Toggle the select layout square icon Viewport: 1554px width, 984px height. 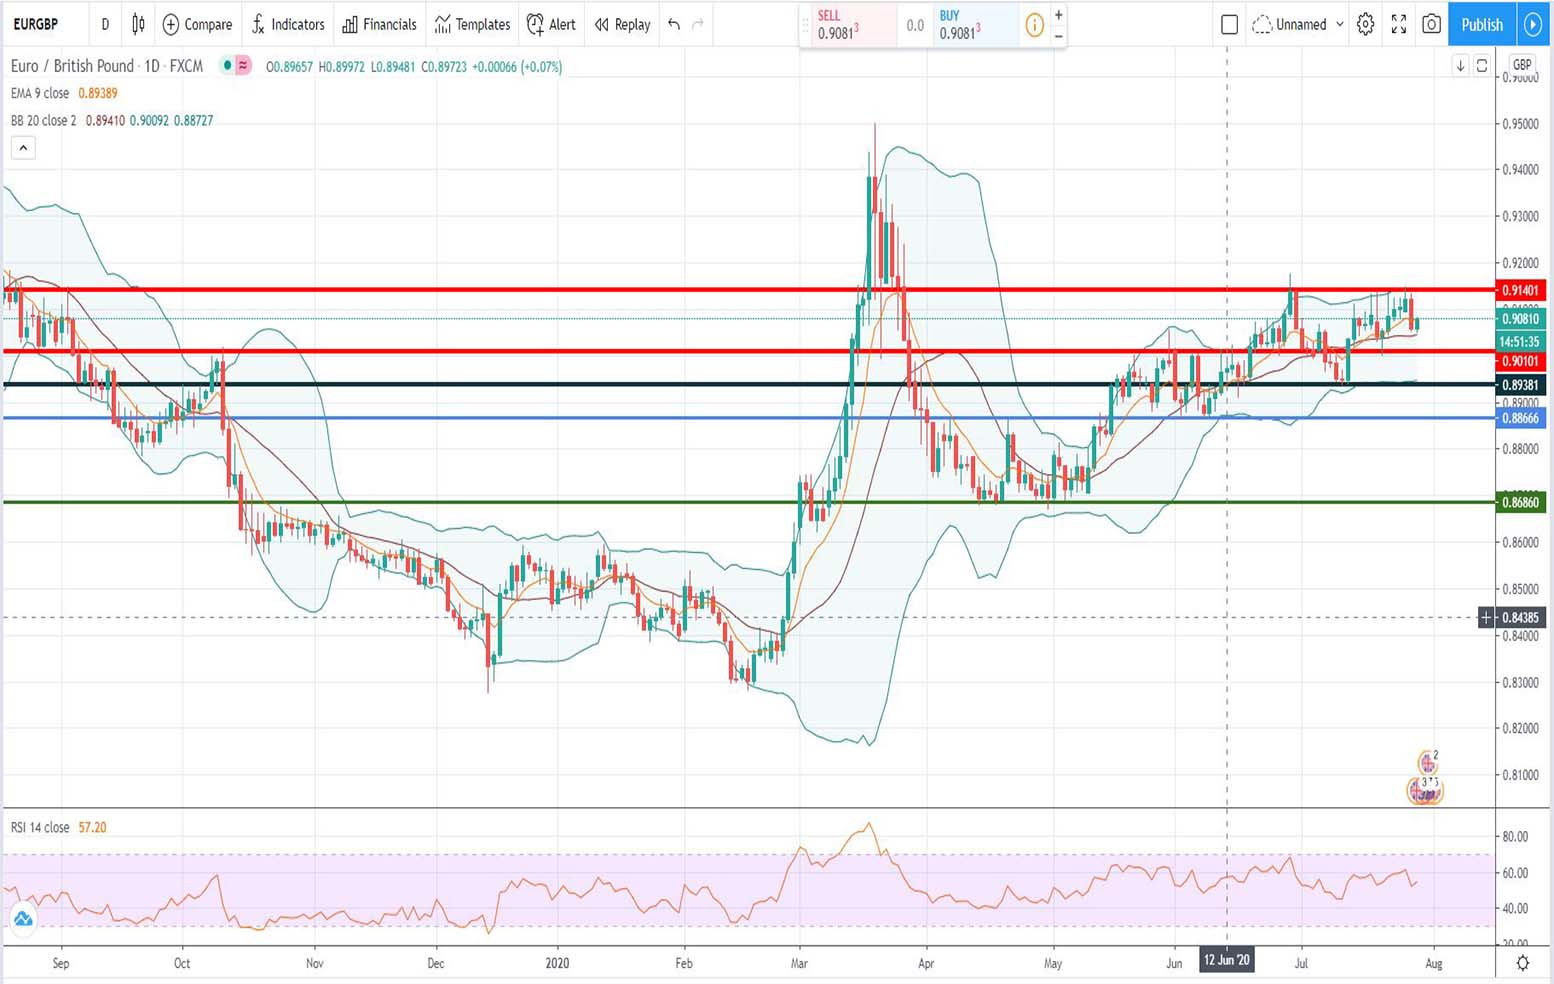point(1229,24)
